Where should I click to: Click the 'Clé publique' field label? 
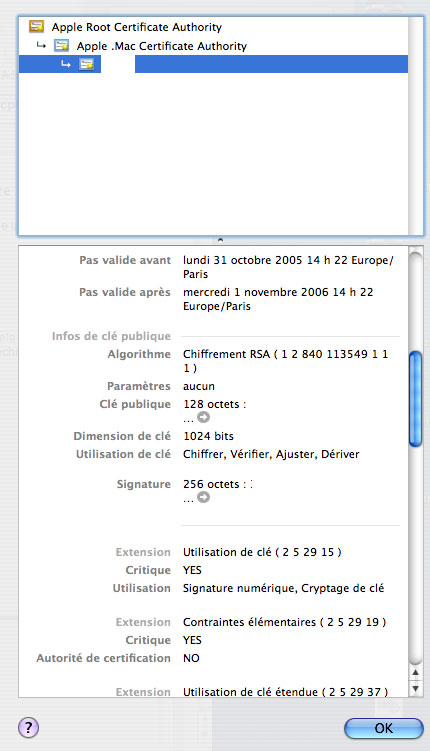point(135,404)
